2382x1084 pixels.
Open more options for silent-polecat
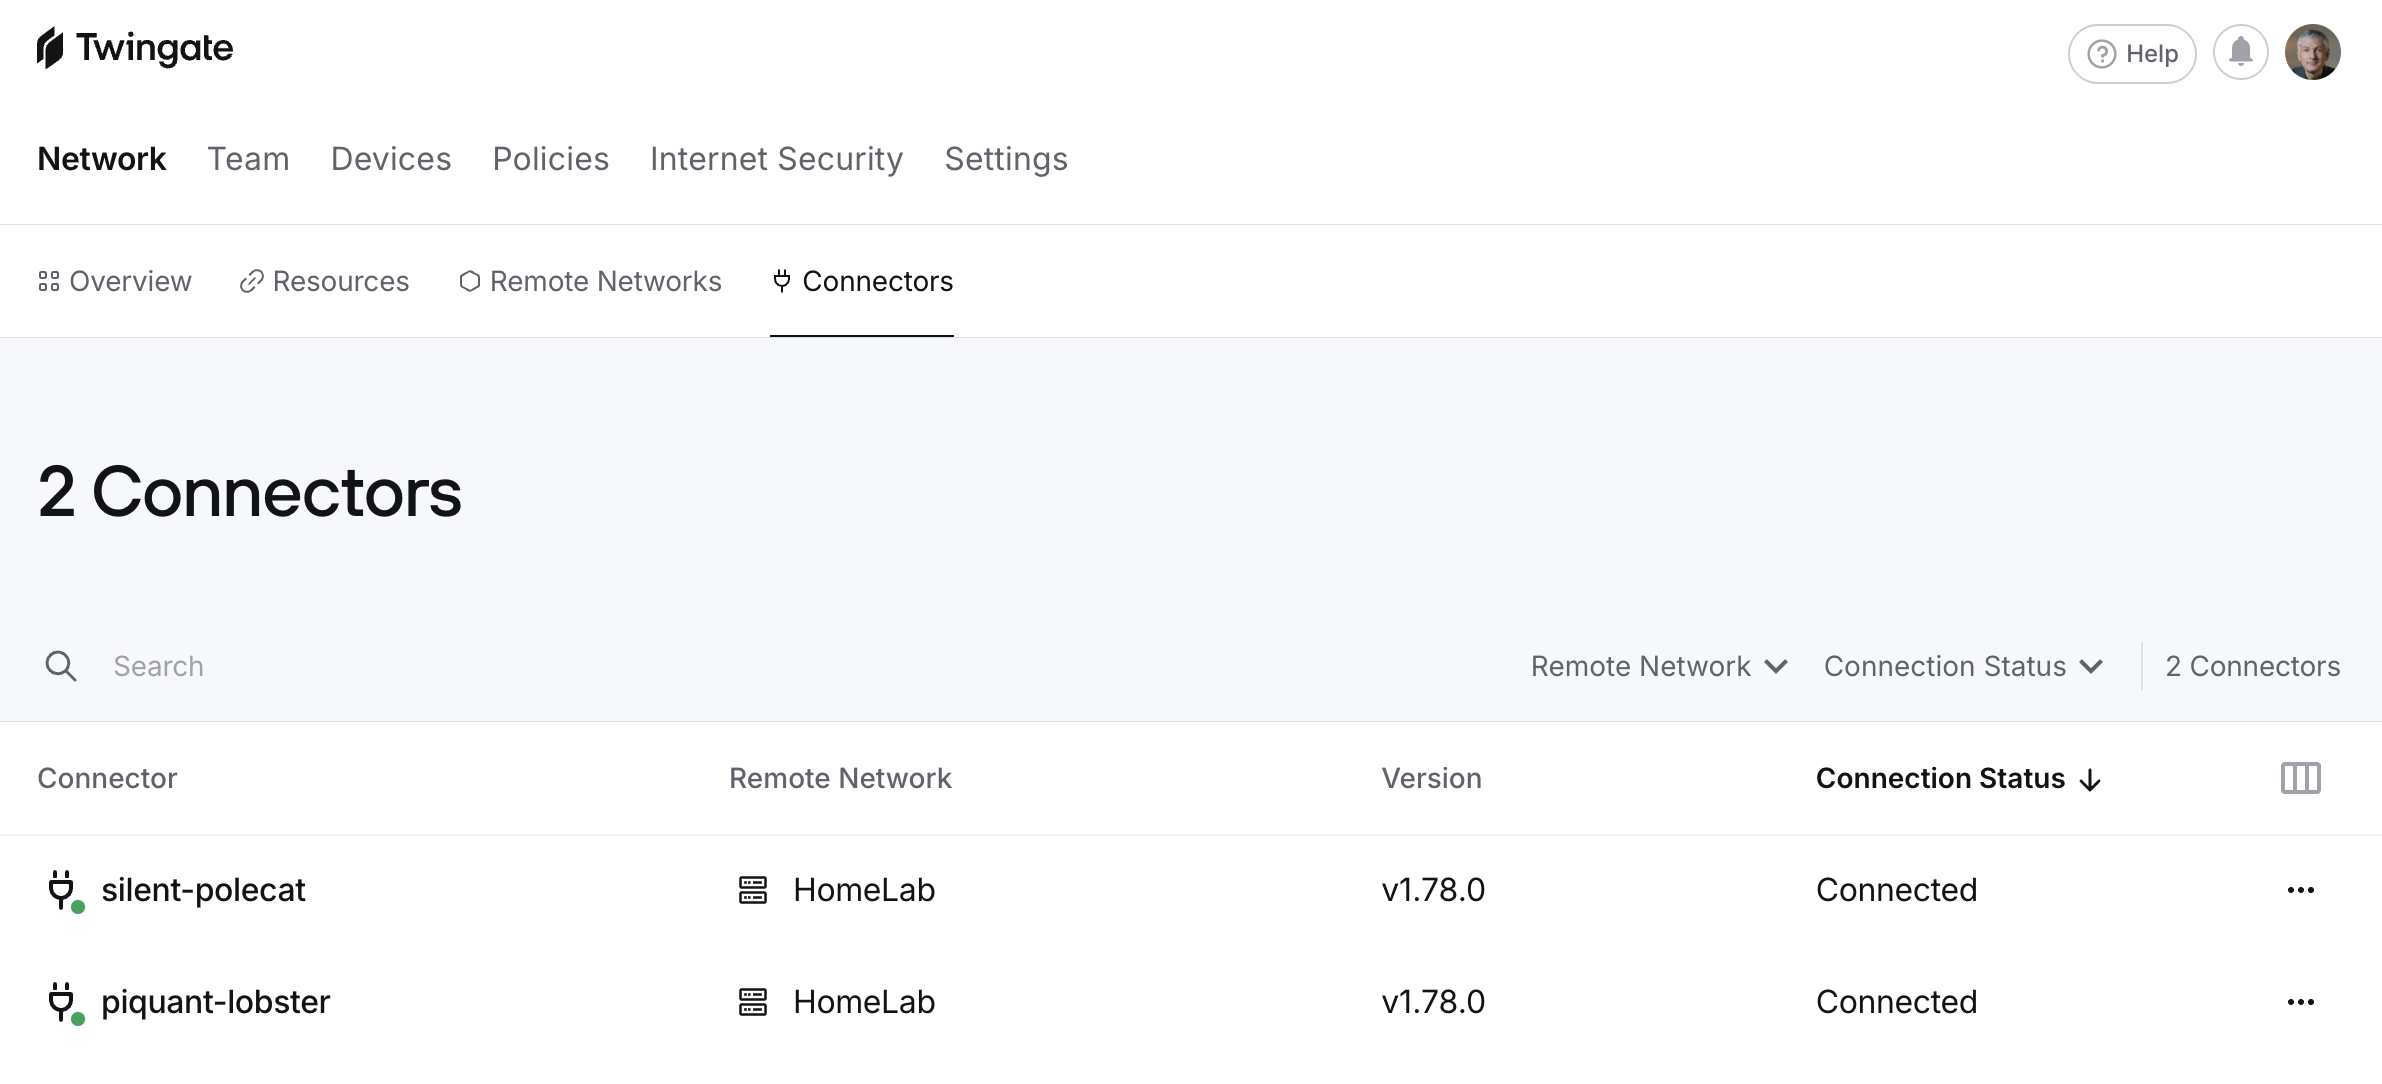[2300, 890]
